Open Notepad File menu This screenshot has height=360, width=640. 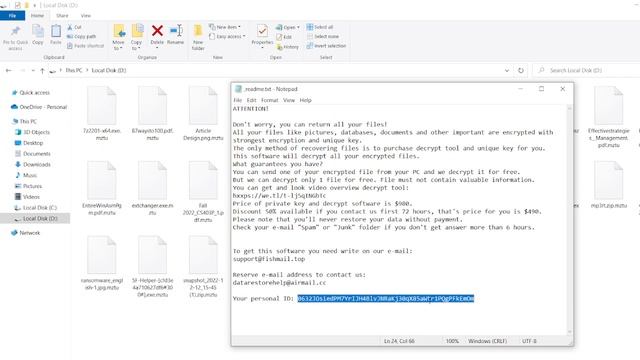tap(238, 100)
